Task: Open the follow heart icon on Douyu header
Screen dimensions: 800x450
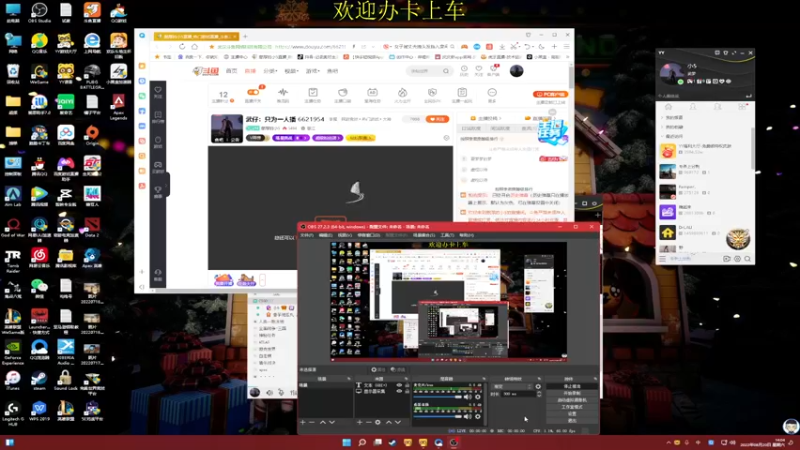Action: [479, 70]
